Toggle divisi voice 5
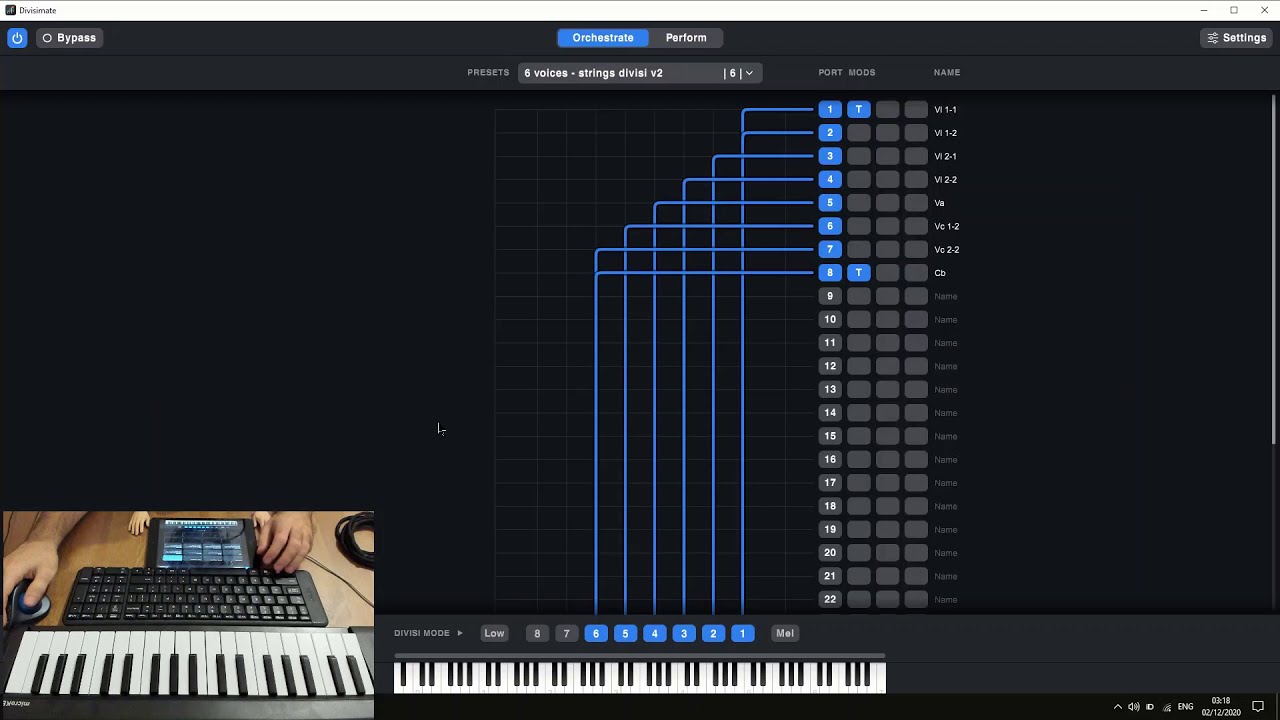Viewport: 1280px width, 720px height. point(625,633)
